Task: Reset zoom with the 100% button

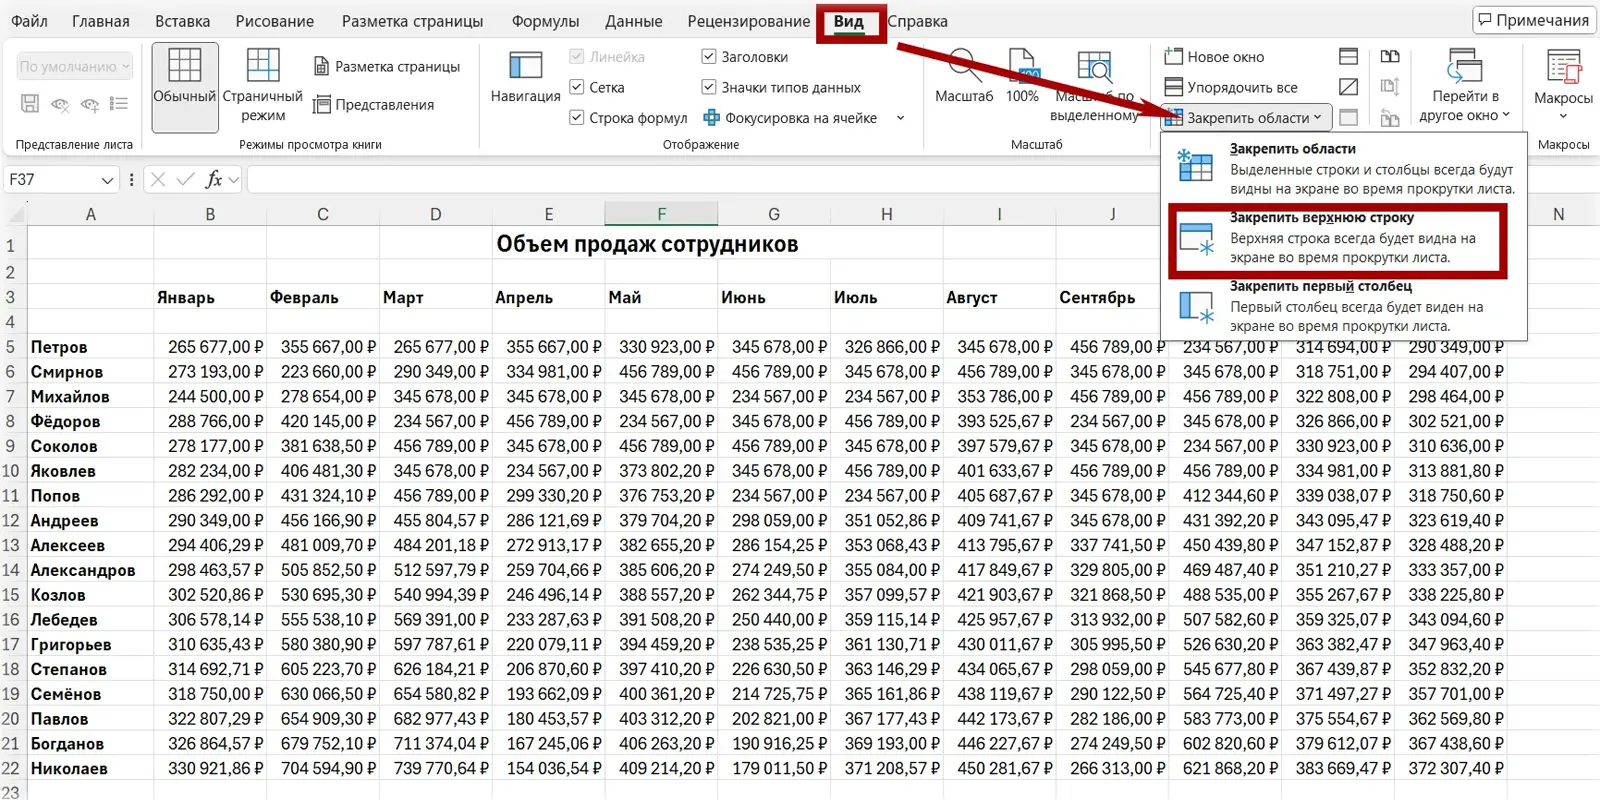Action: point(1022,78)
